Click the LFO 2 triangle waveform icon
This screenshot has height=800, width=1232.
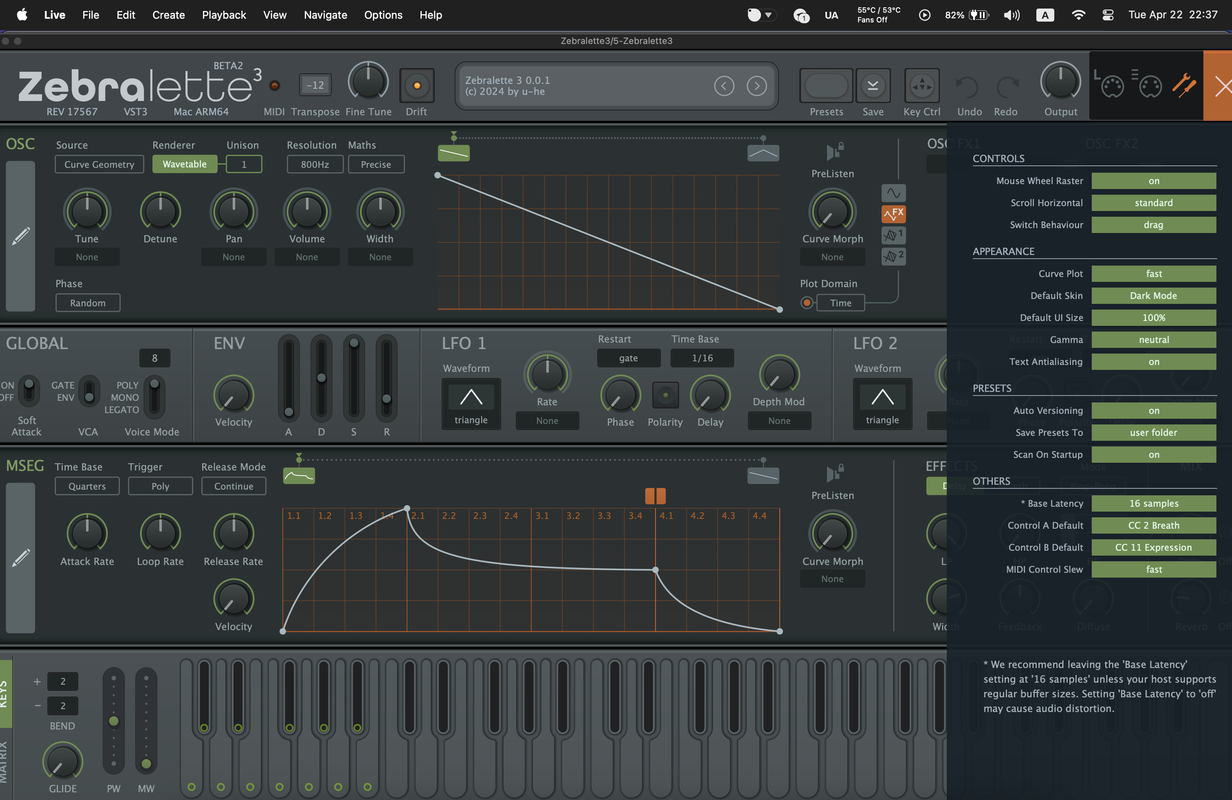tap(882, 396)
